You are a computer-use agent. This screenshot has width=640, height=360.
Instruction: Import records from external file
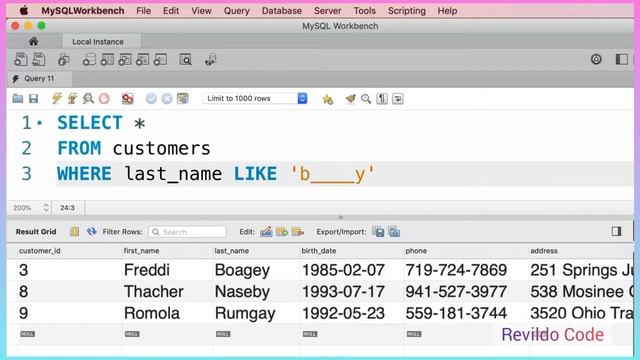[x=394, y=231]
